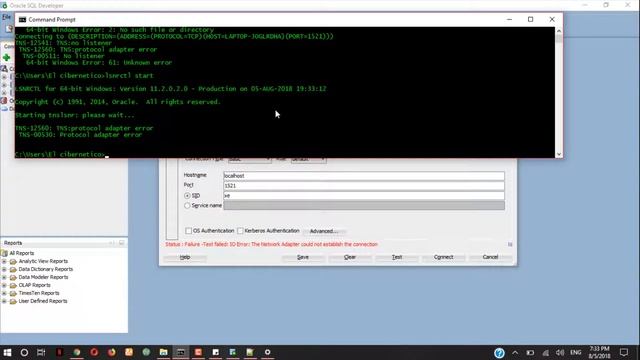Show hidden system tray icons
The height and width of the screenshot is (360, 640).
515,353
